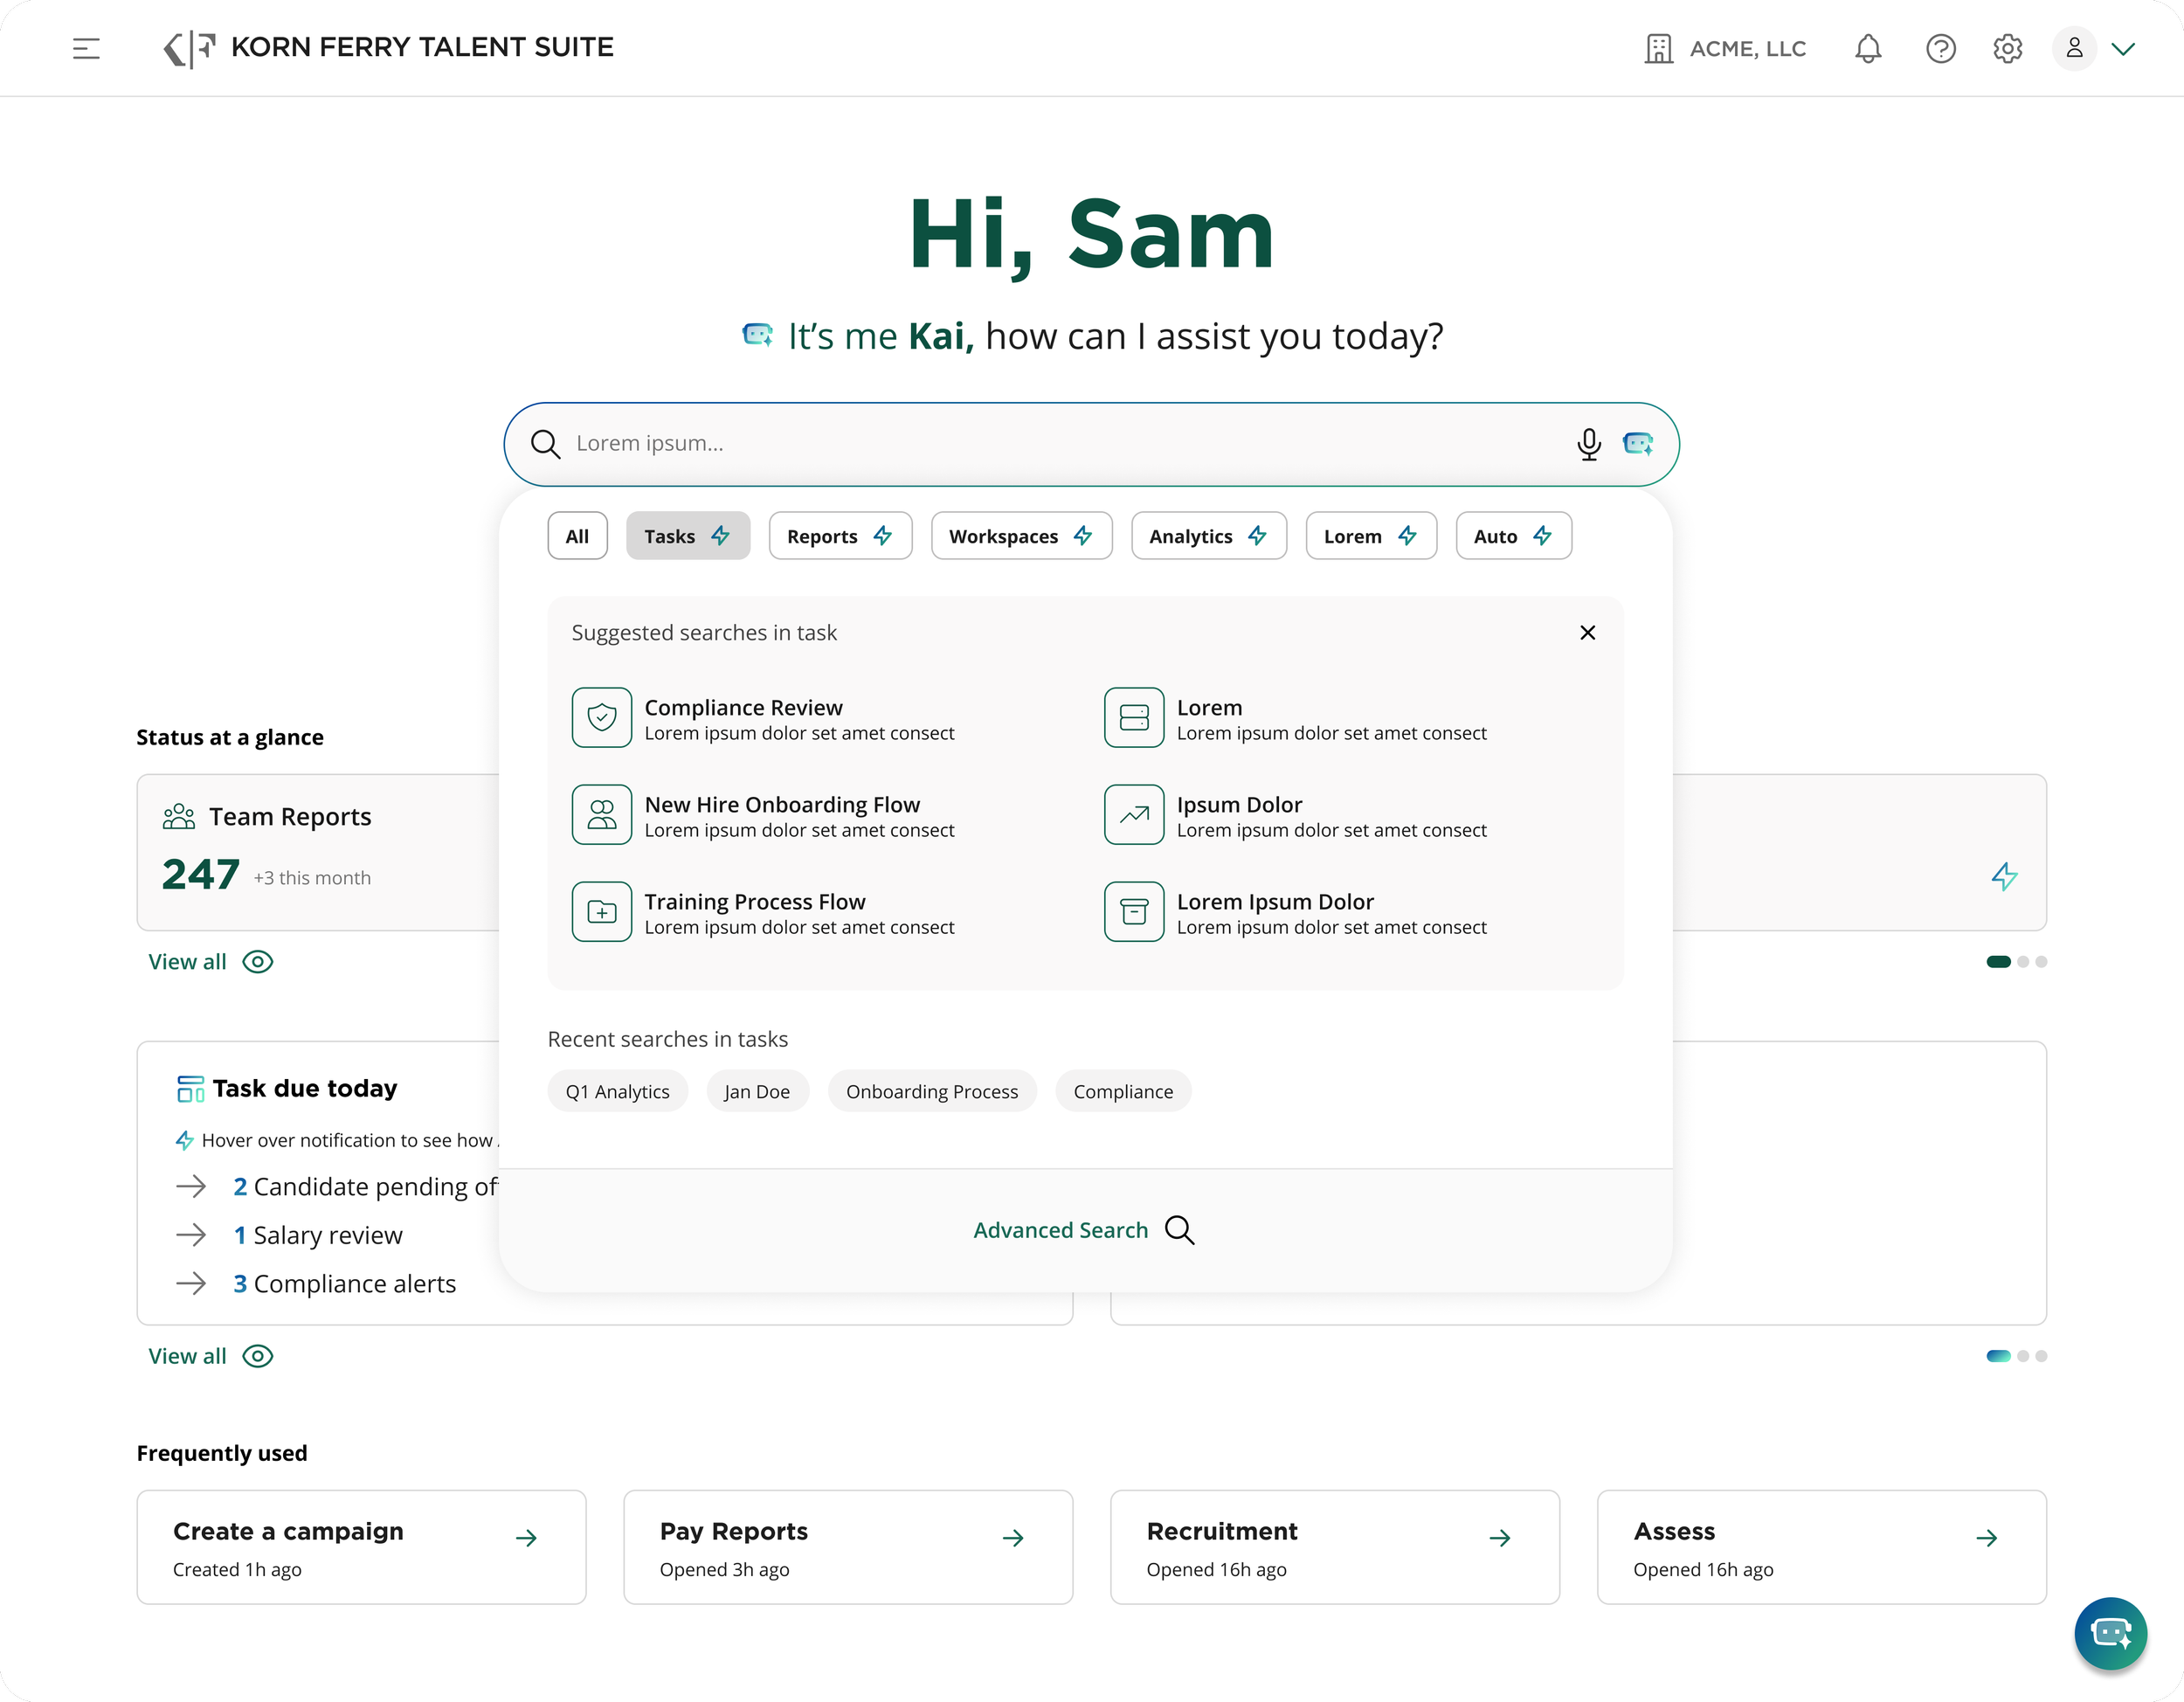
Task: Open the Pay Reports card arrow
Action: click(x=1013, y=1538)
